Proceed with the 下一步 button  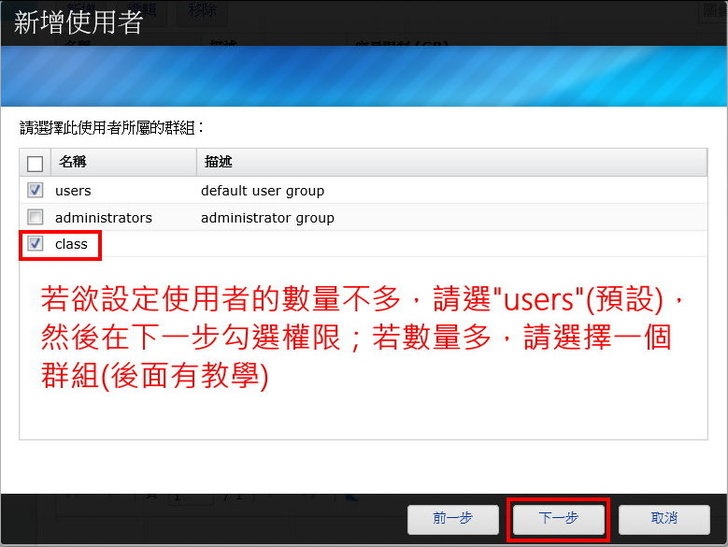(558, 518)
